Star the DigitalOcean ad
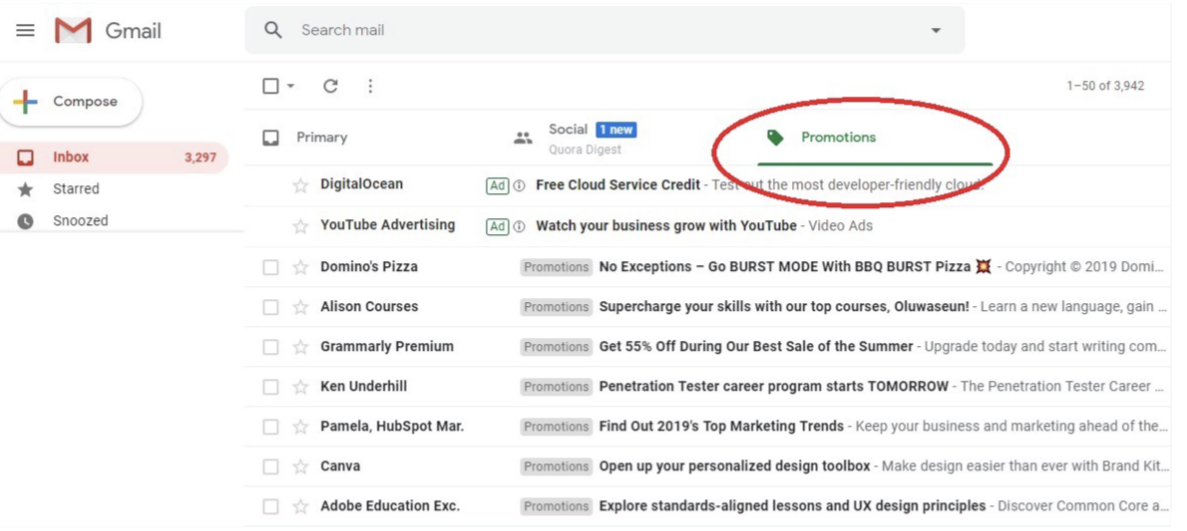This screenshot has height=531, width=1187. coord(301,185)
